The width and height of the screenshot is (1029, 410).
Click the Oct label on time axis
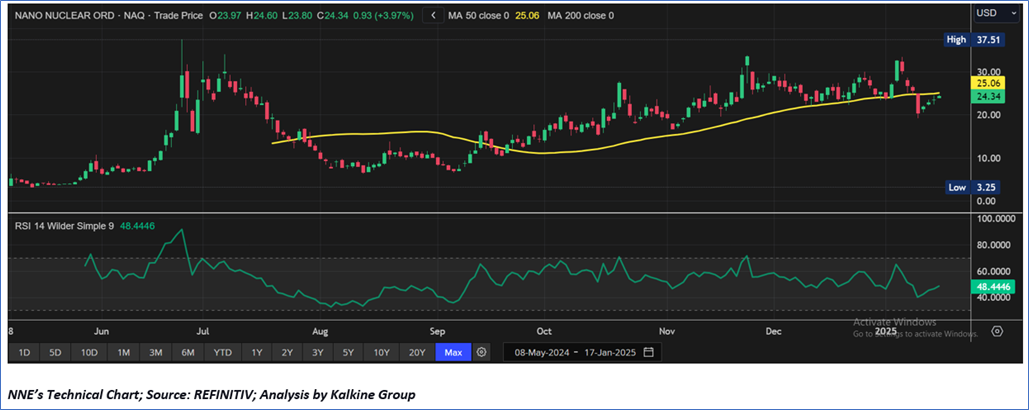click(x=543, y=331)
